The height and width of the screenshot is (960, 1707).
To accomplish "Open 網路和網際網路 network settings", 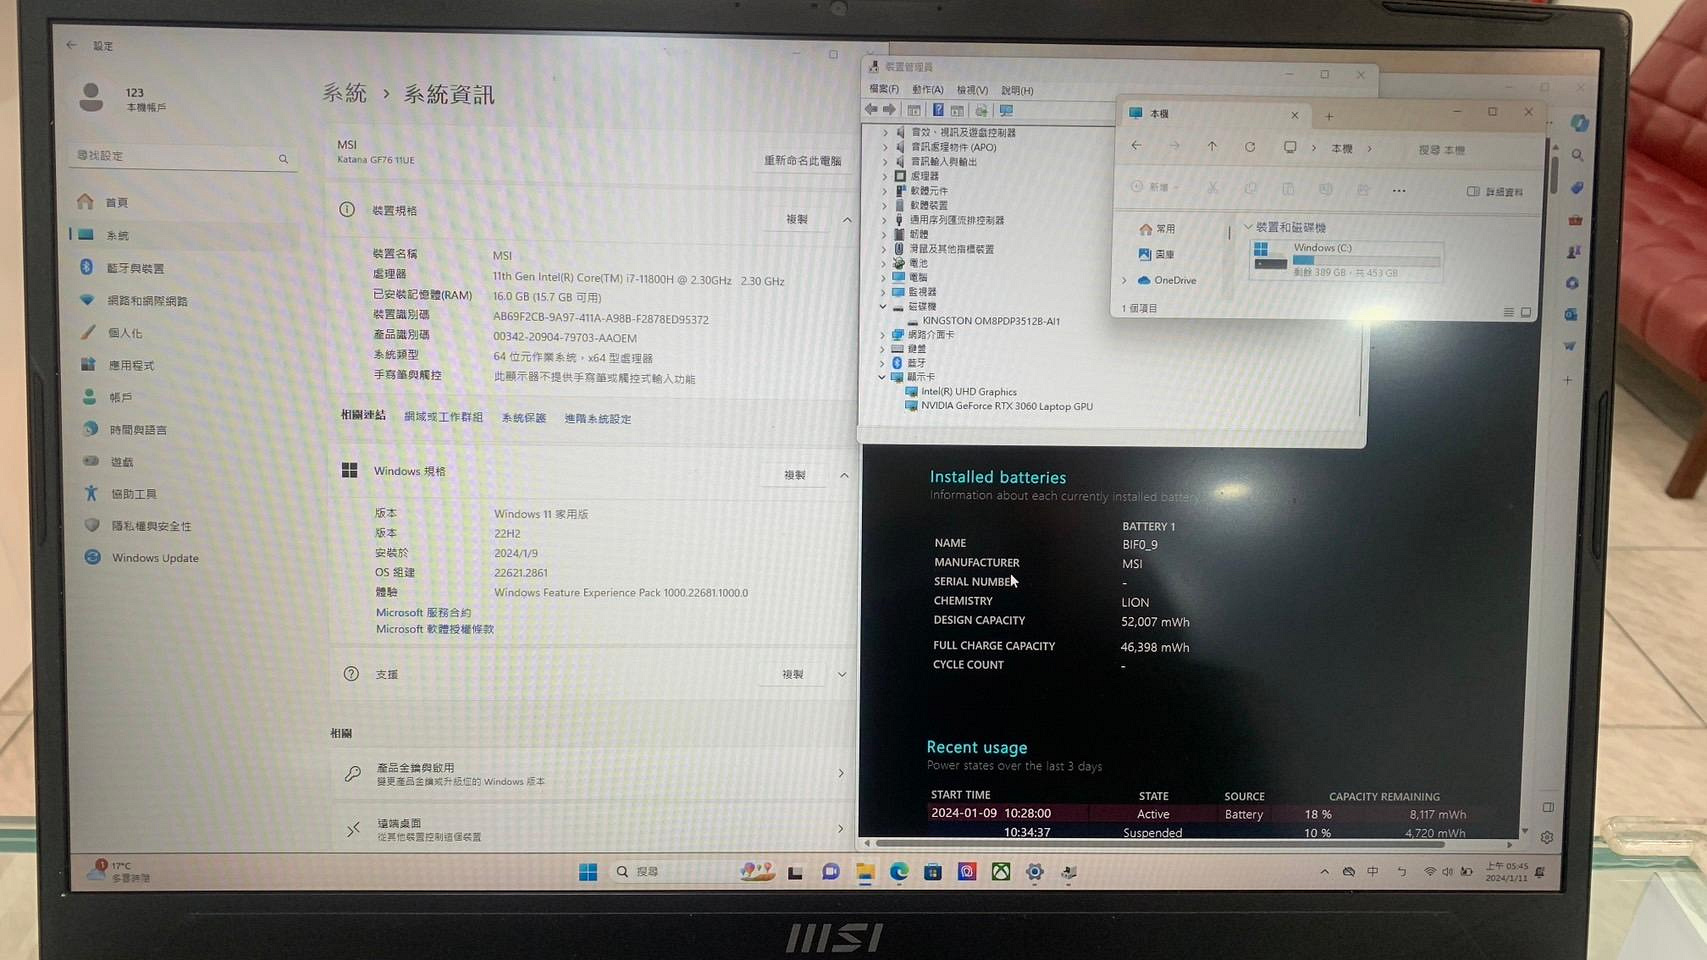I will click(147, 300).
